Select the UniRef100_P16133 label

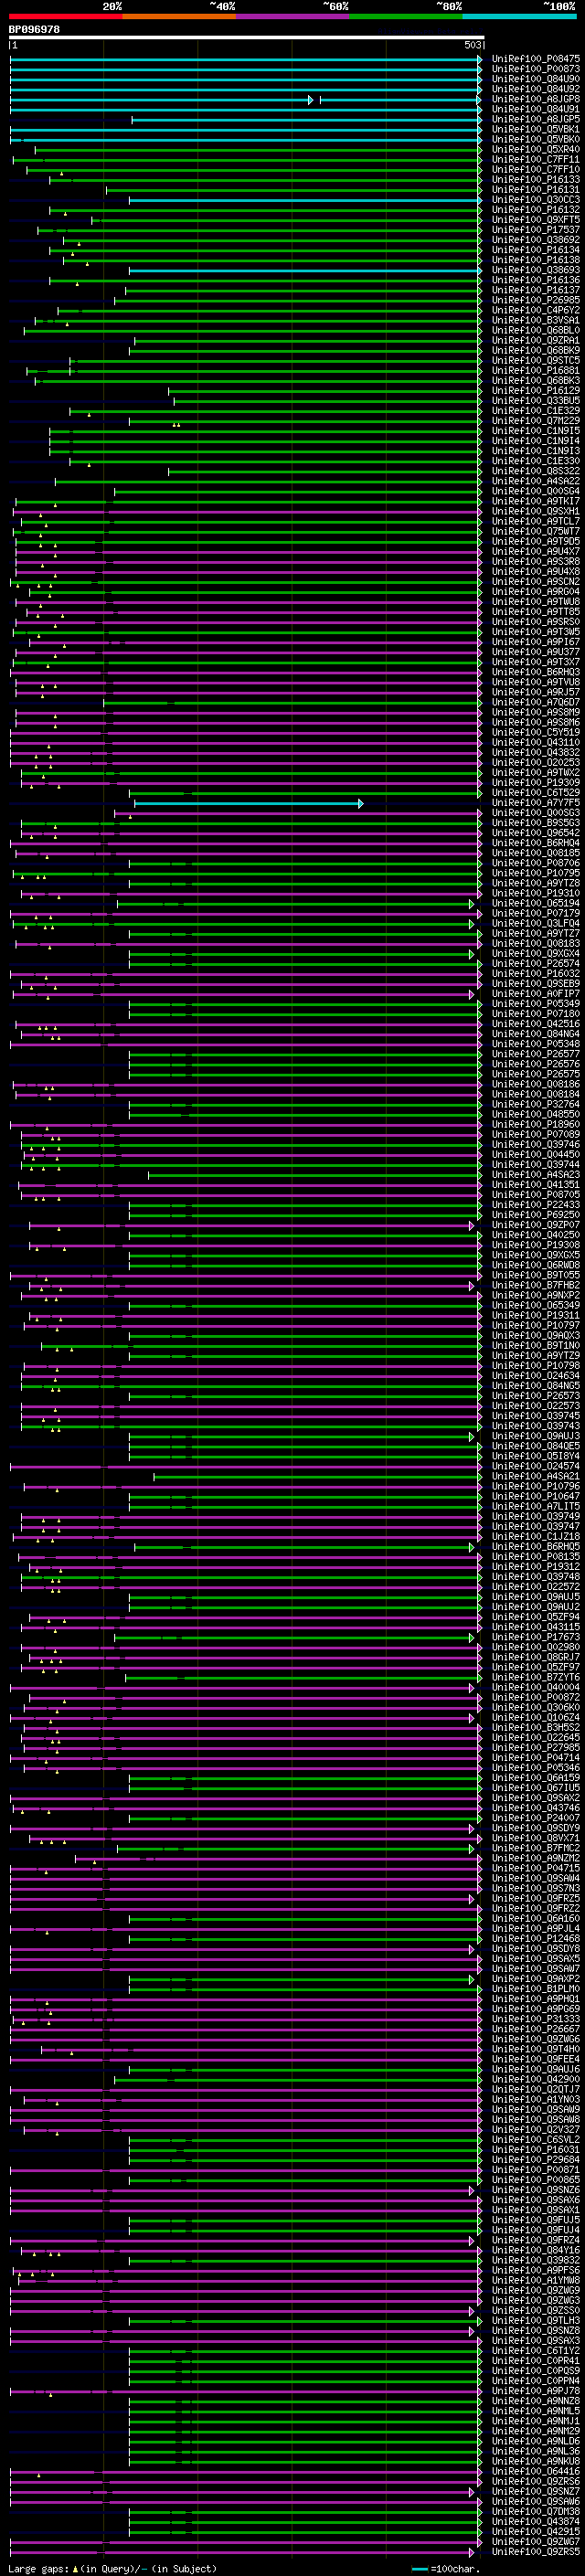536,180
